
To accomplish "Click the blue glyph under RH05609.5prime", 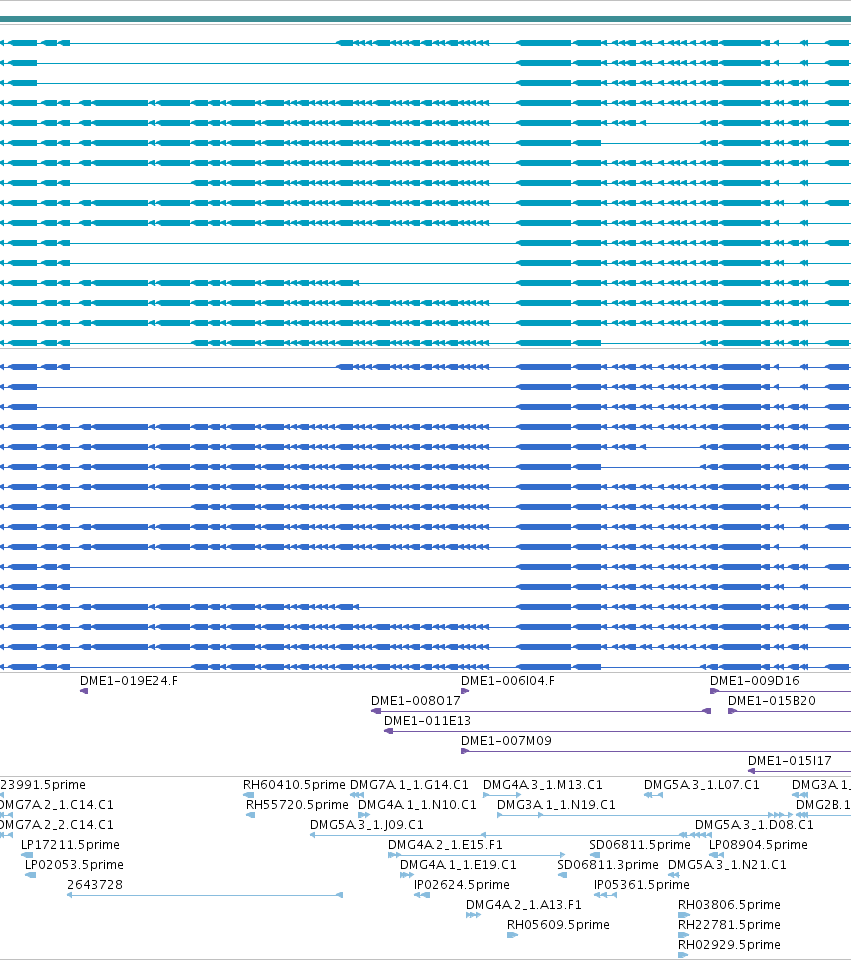I will click(x=512, y=935).
